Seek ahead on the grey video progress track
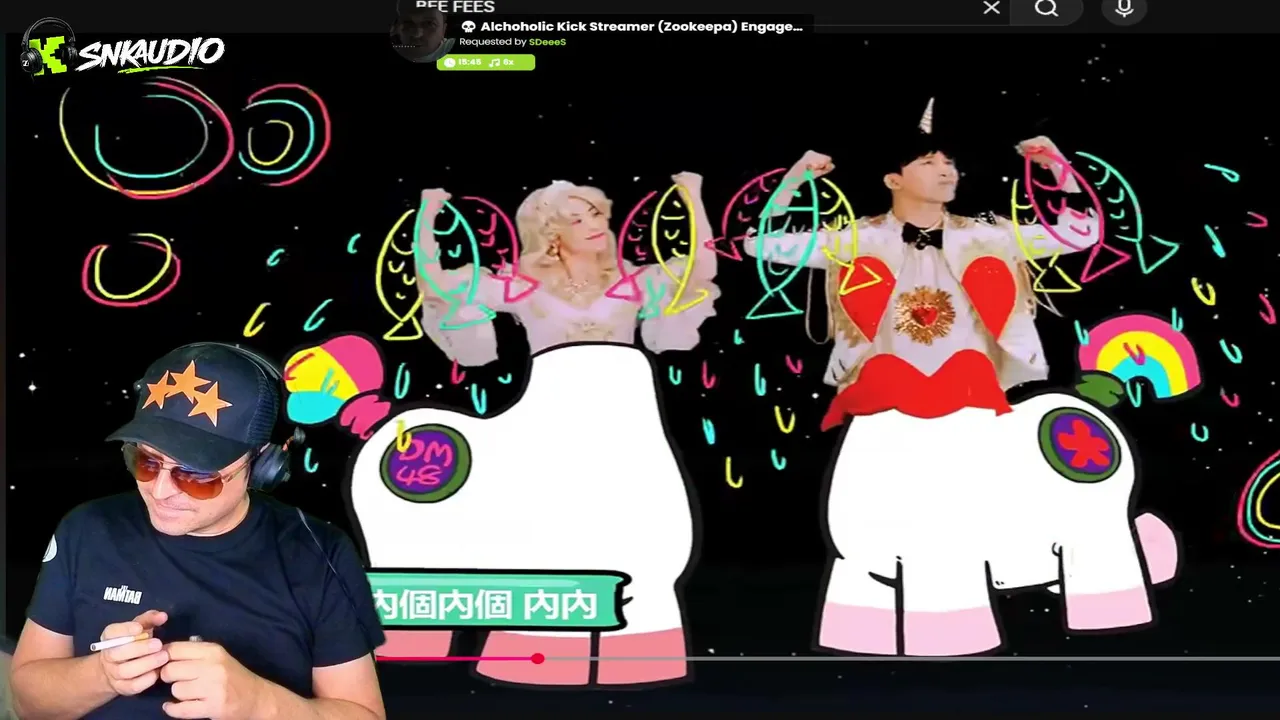Viewport: 1280px width, 720px height. [x=912, y=658]
